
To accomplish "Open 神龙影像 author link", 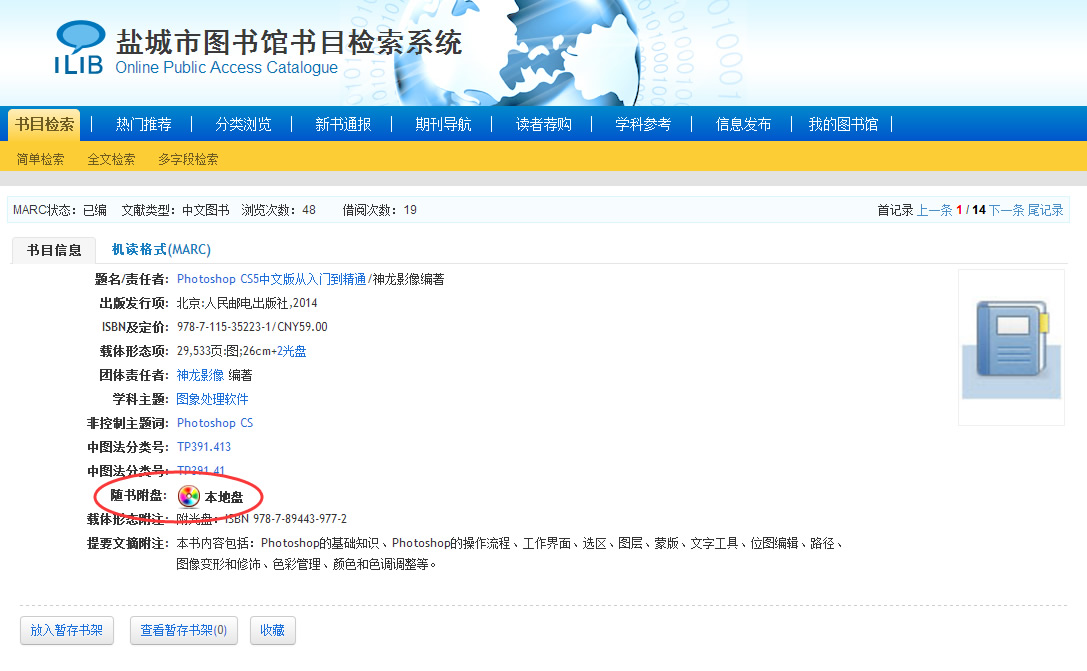I will 200,375.
